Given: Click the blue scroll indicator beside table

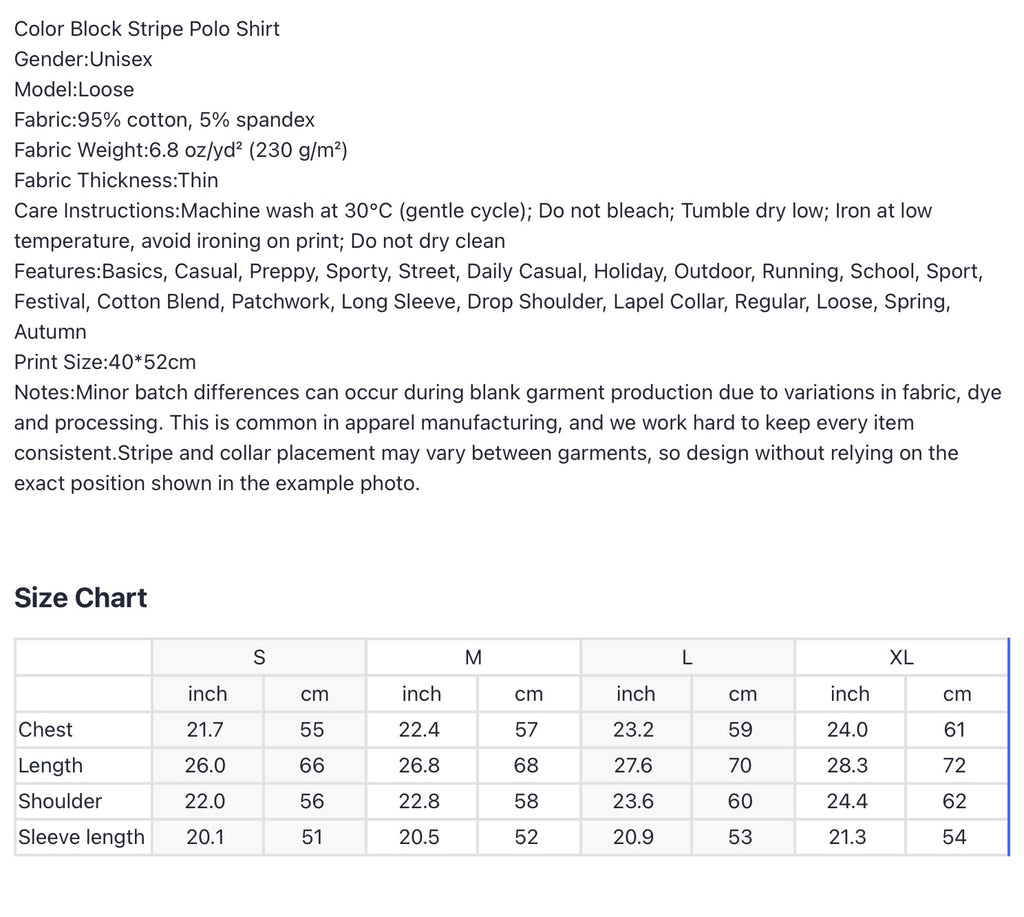Looking at the screenshot, I should click(x=1008, y=747).
